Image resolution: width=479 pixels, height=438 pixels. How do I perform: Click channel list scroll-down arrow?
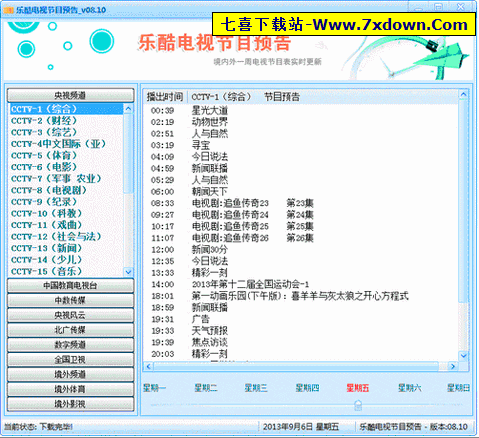[x=128, y=272]
